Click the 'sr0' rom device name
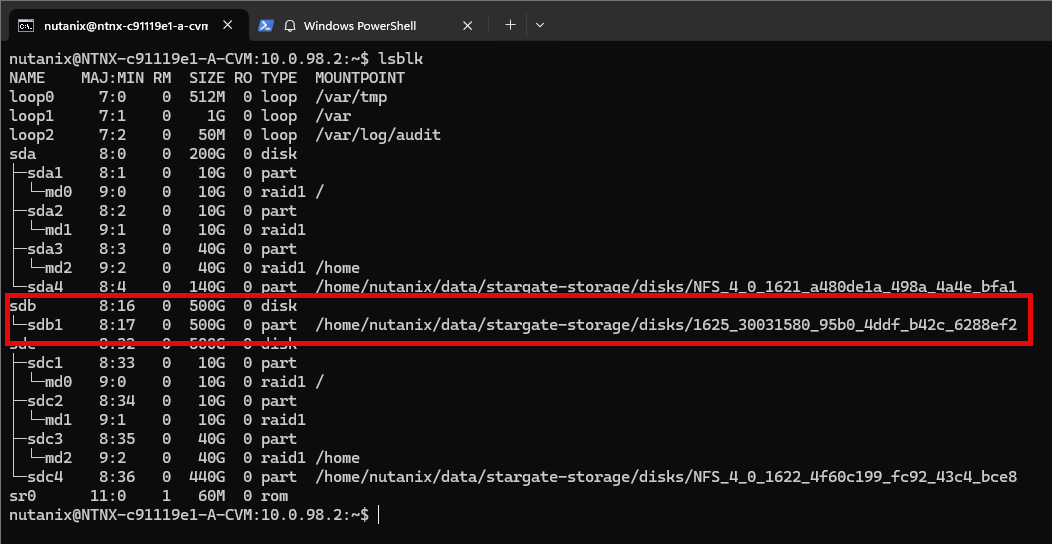 tap(23, 496)
